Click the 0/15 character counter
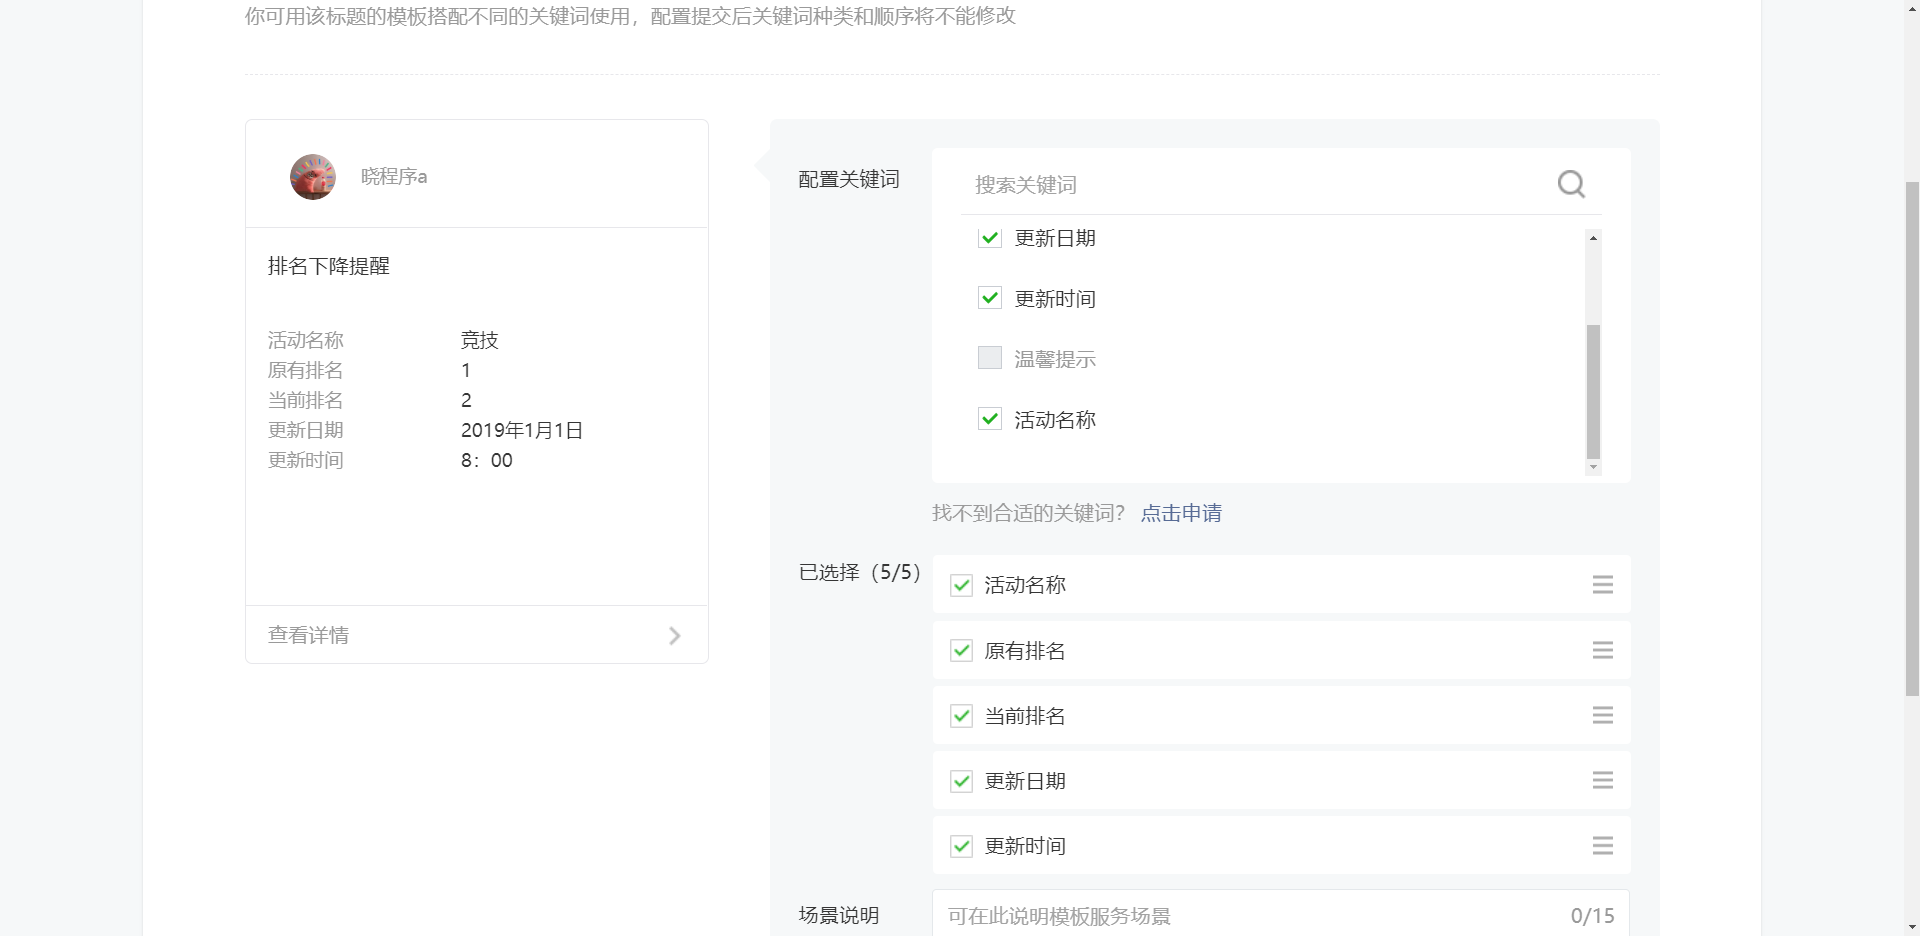The image size is (1920, 936). pyautogui.click(x=1592, y=916)
